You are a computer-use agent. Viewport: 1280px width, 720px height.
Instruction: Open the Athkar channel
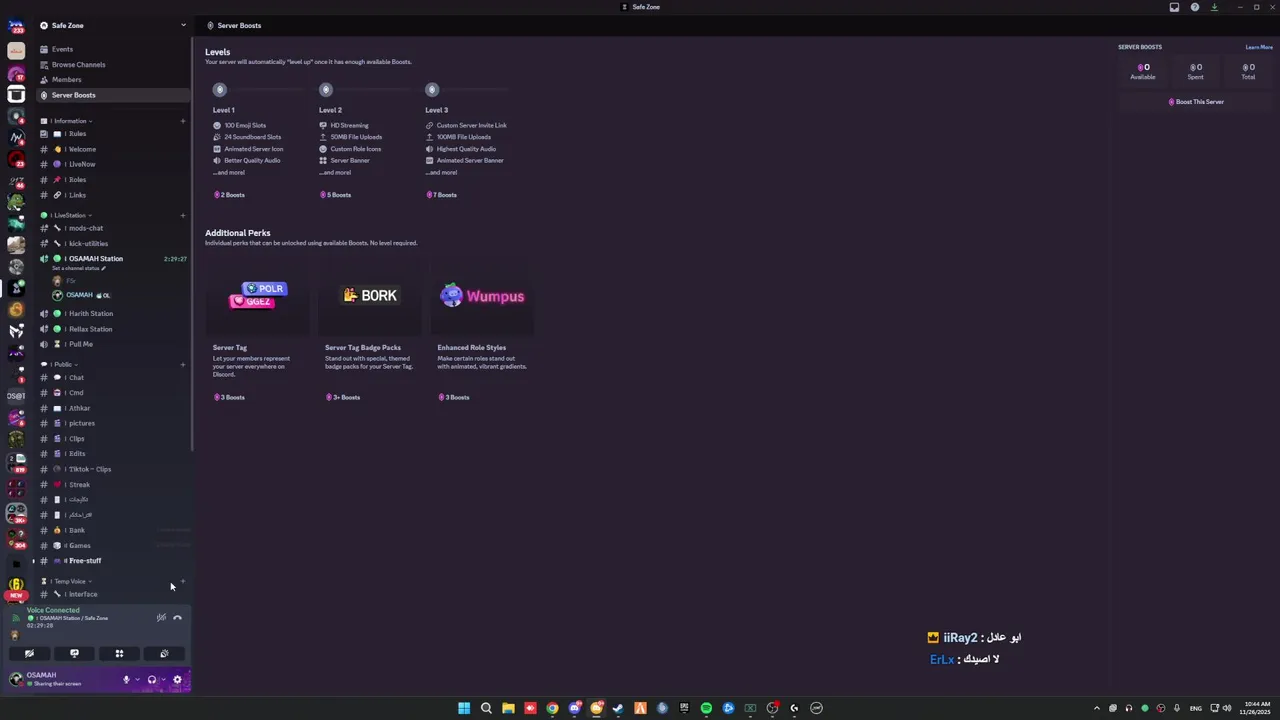pyautogui.click(x=113, y=408)
